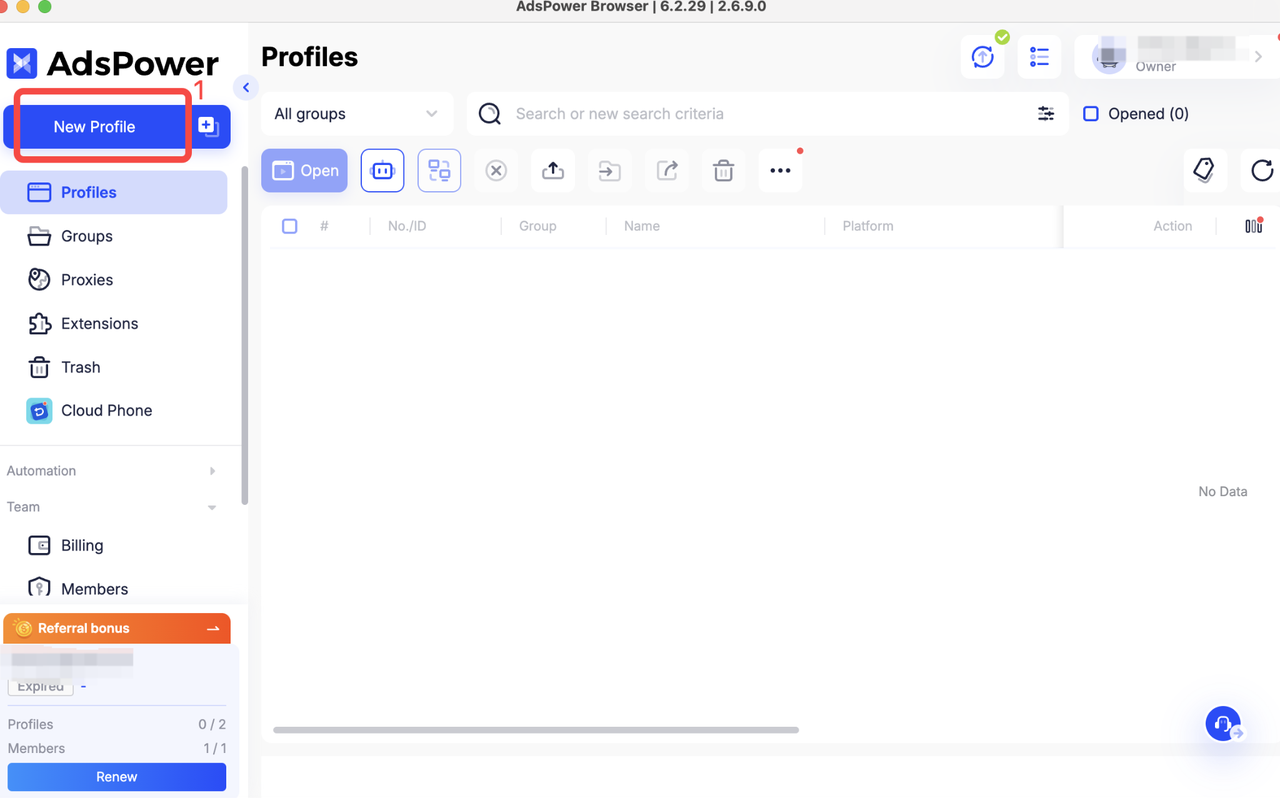This screenshot has width=1280, height=798.
Task: Click the trash delete icon in toolbar
Action: click(x=723, y=171)
